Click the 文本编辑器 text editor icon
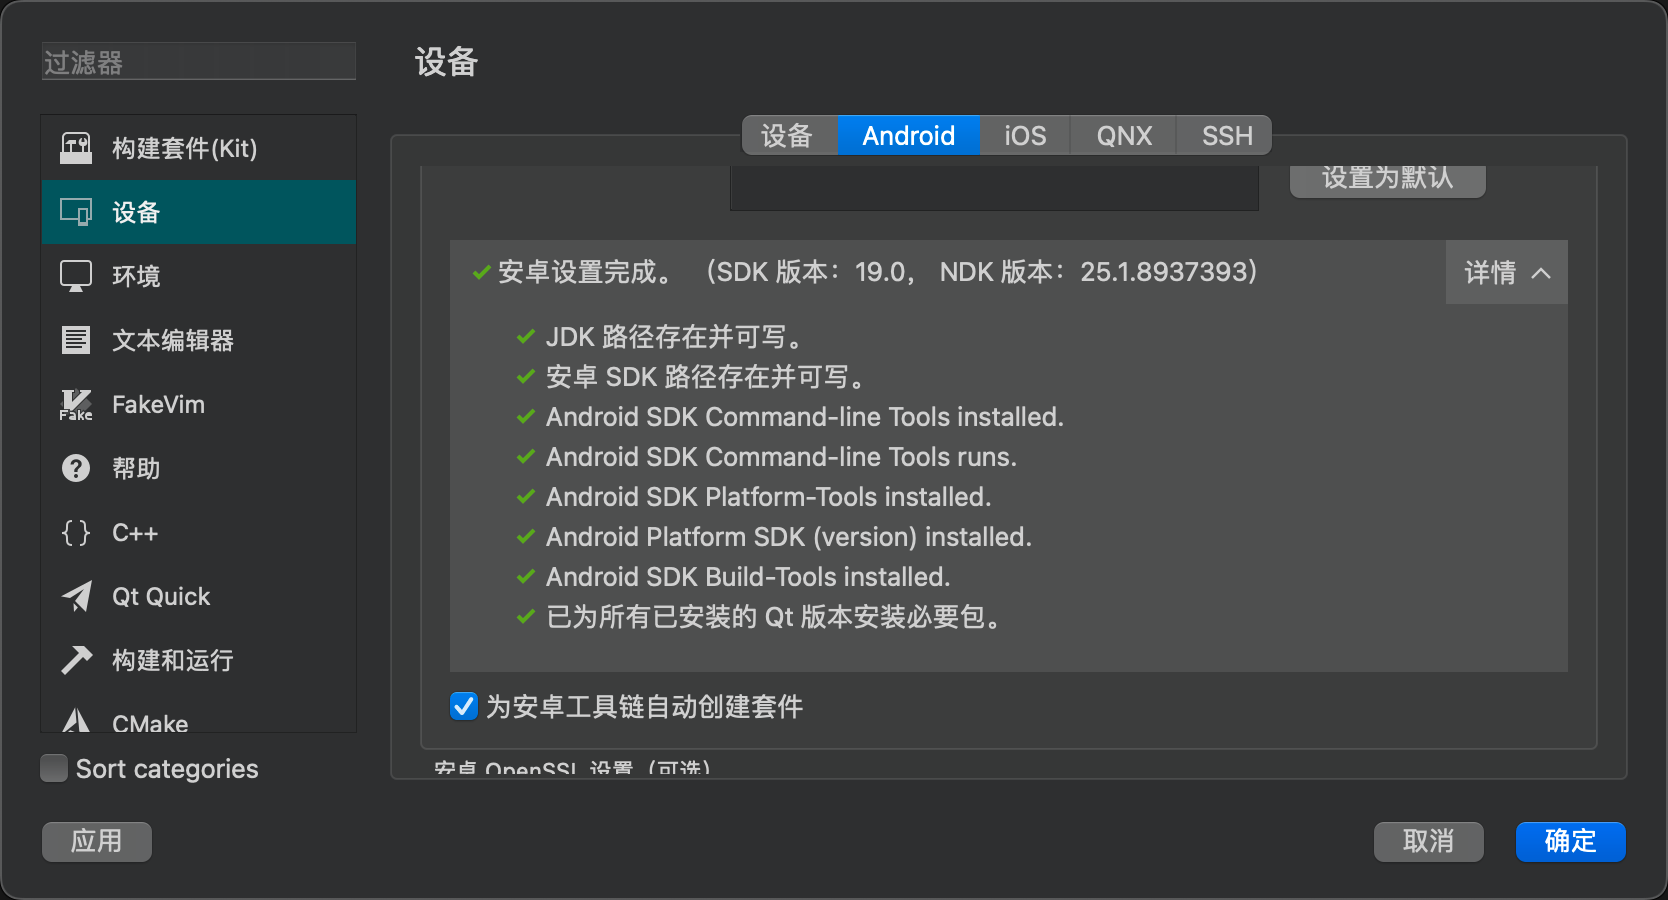Viewport: 1668px width, 900px height. tap(76, 340)
